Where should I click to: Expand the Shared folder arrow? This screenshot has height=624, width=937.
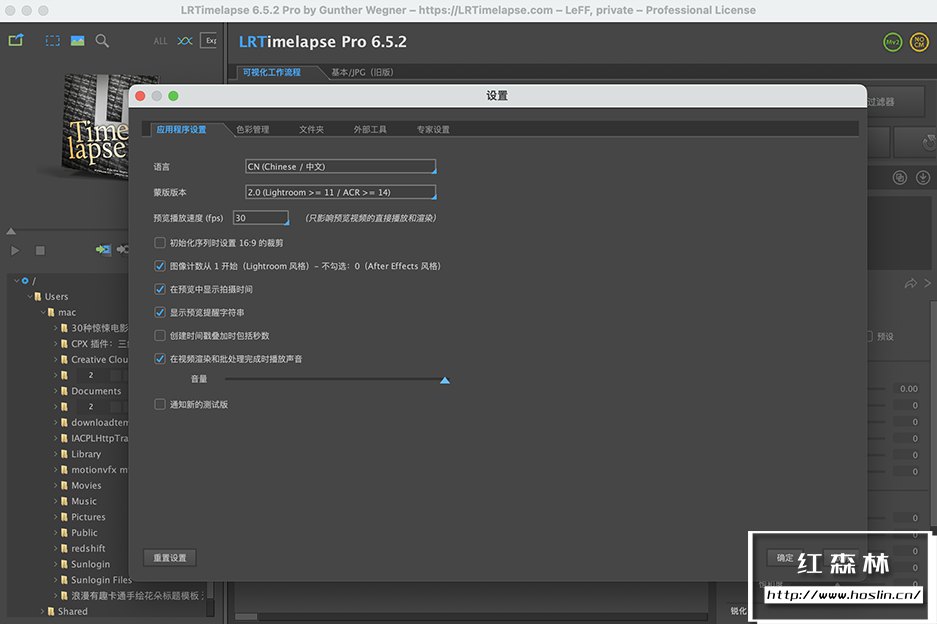pos(42,611)
